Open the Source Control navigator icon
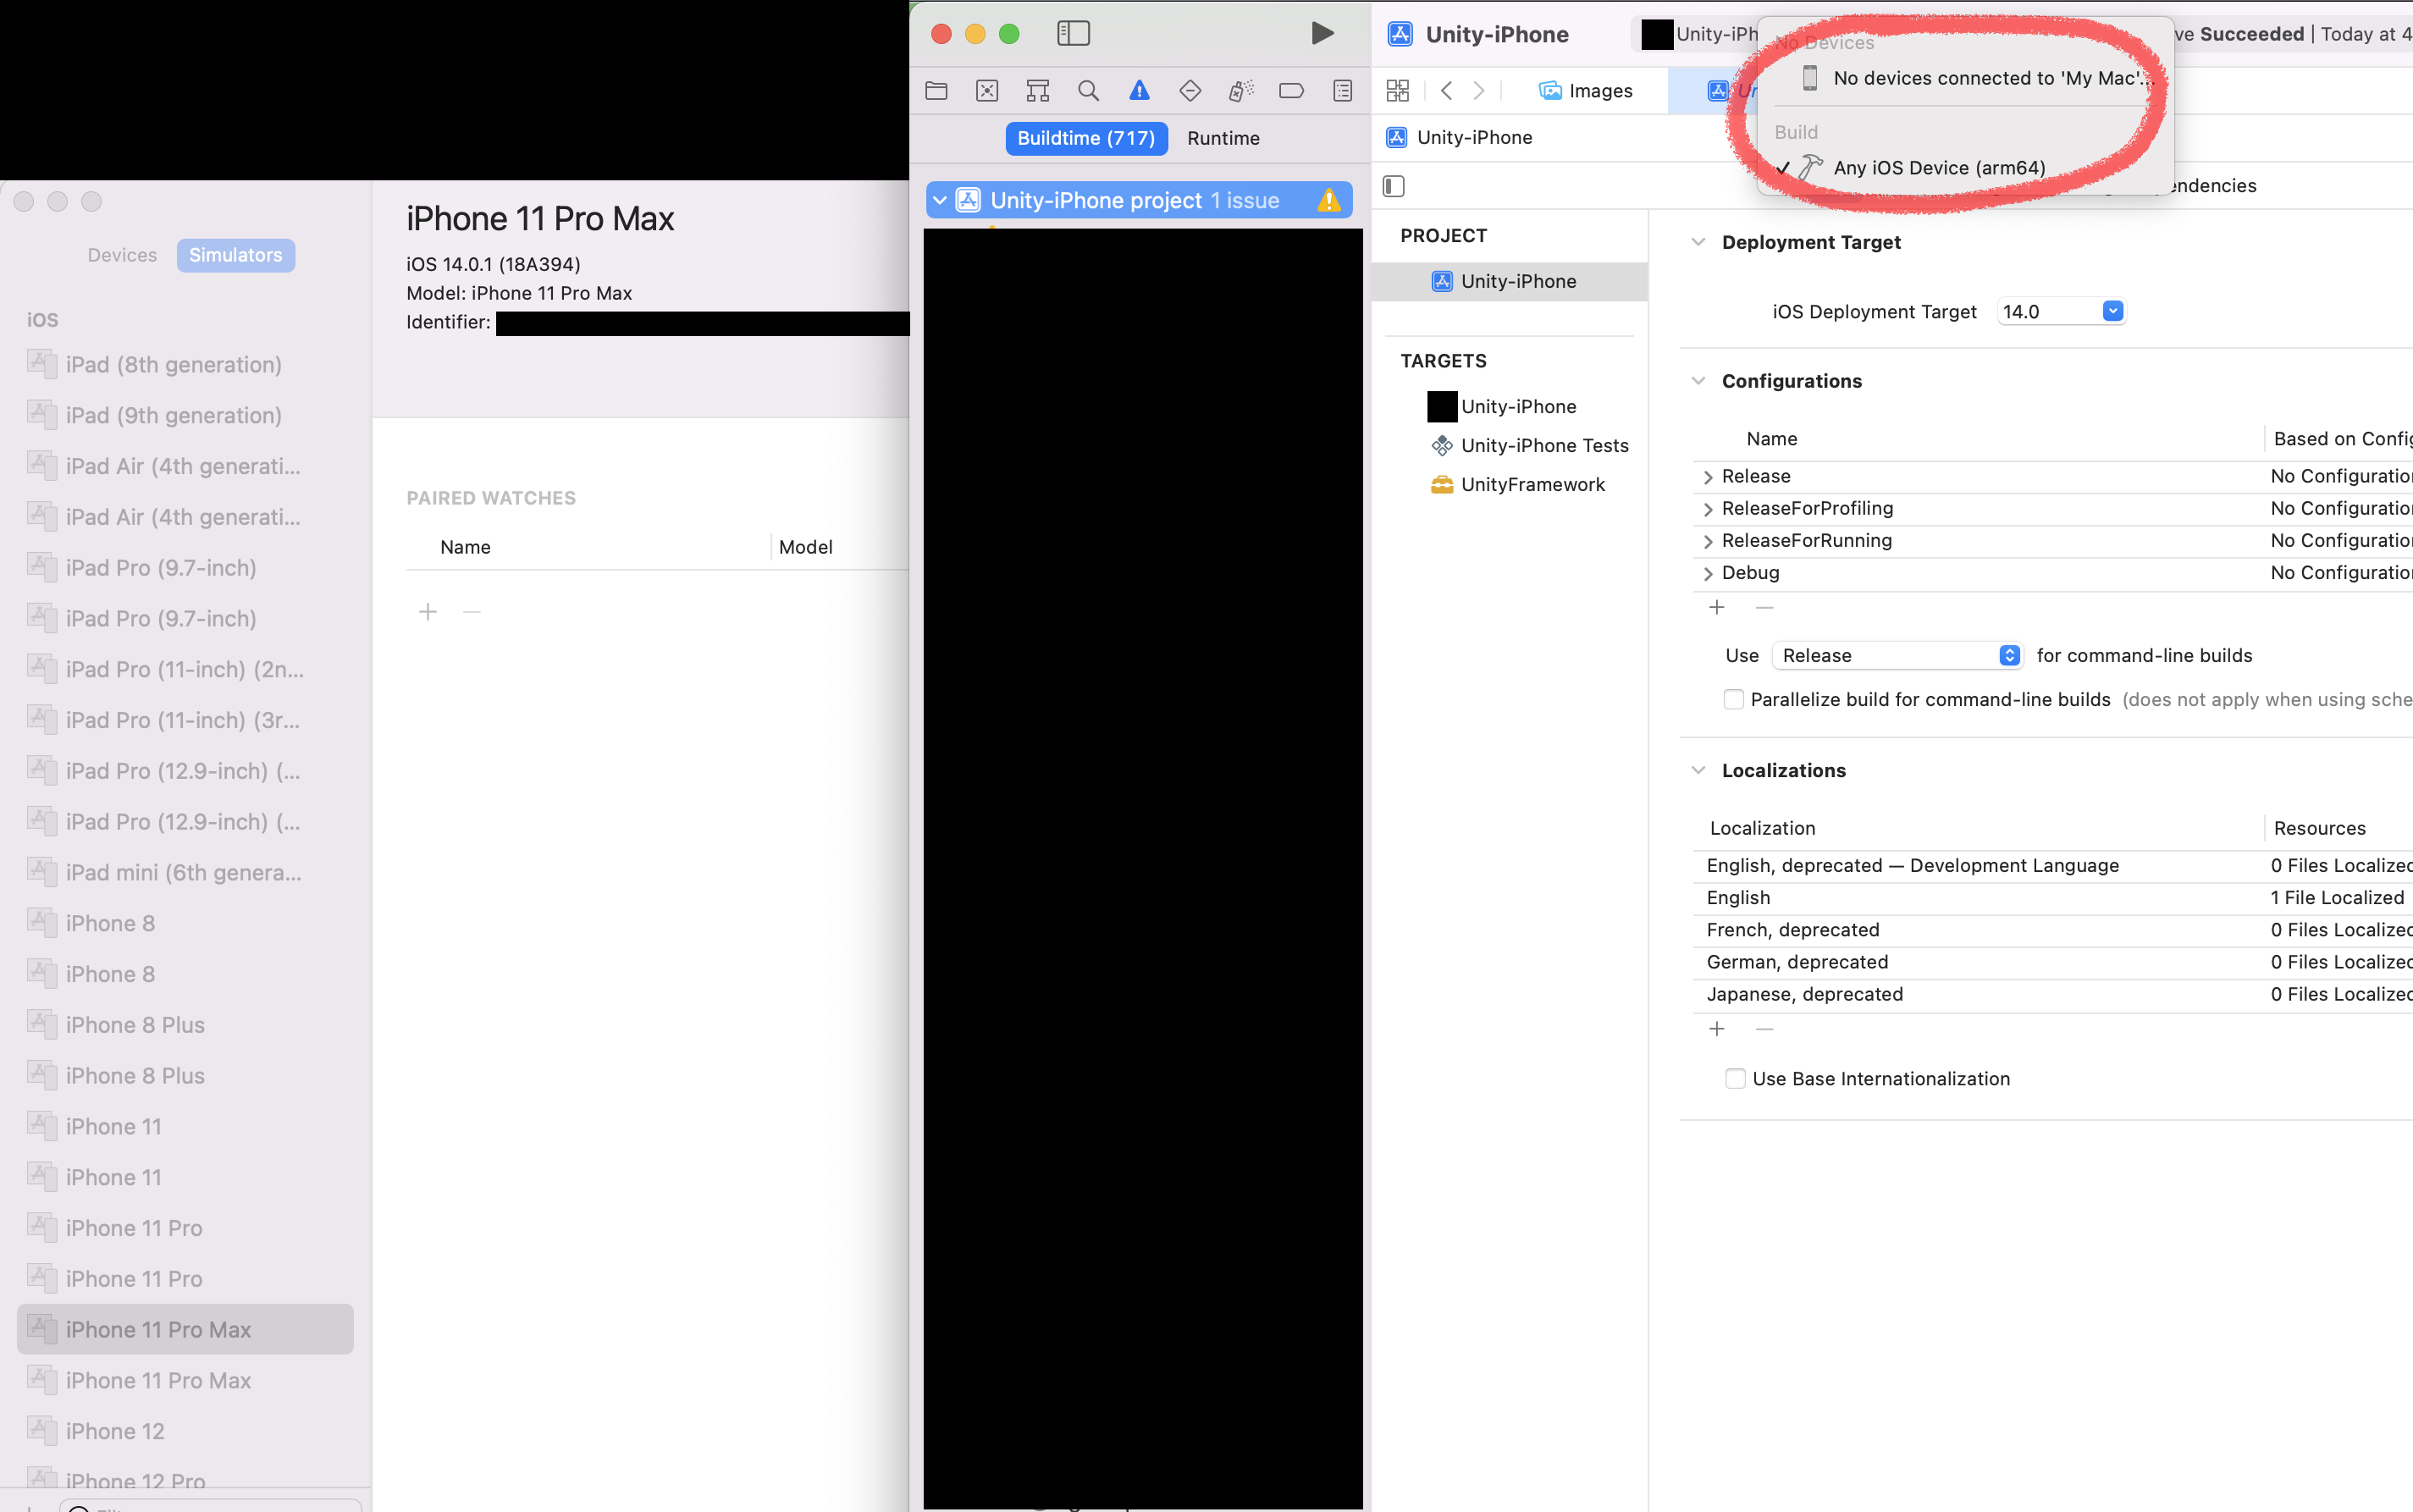Viewport: 2413px width, 1512px height. pyautogui.click(x=987, y=91)
